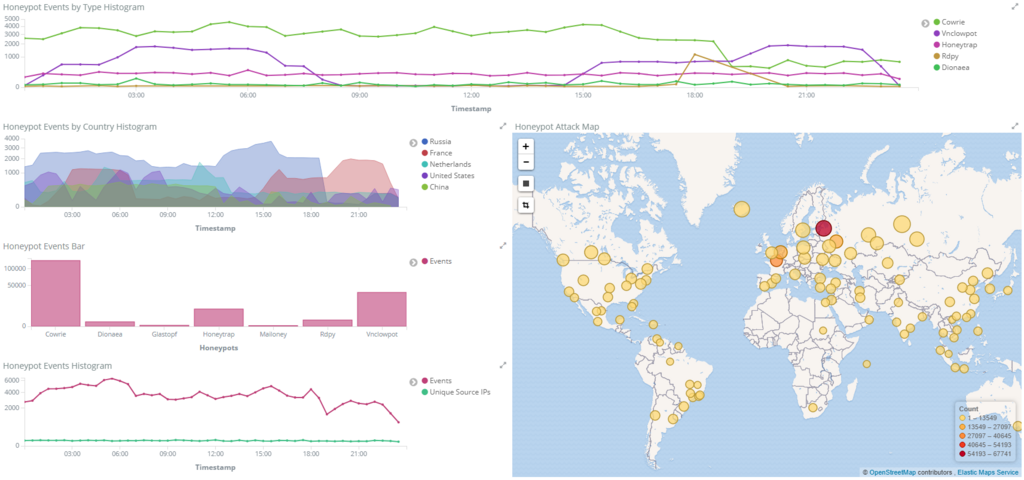This screenshot has width=1024, height=480.
Task: Toggle Unique Source IPs series in legend
Action: coord(456,392)
